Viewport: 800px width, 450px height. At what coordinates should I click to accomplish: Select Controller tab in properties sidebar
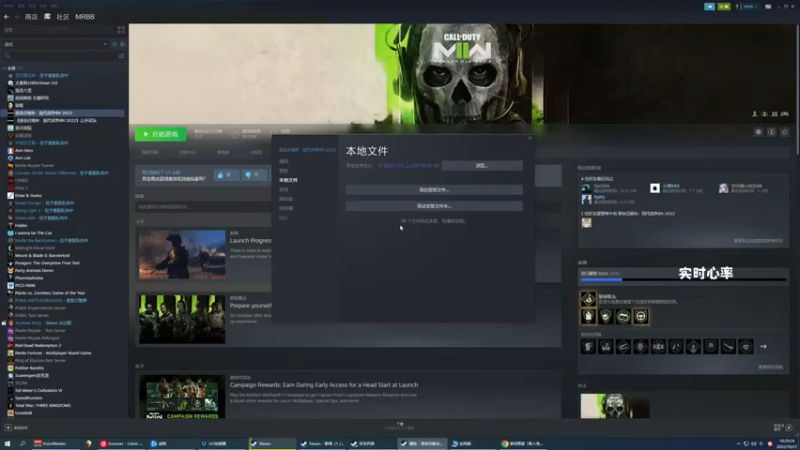[286, 208]
